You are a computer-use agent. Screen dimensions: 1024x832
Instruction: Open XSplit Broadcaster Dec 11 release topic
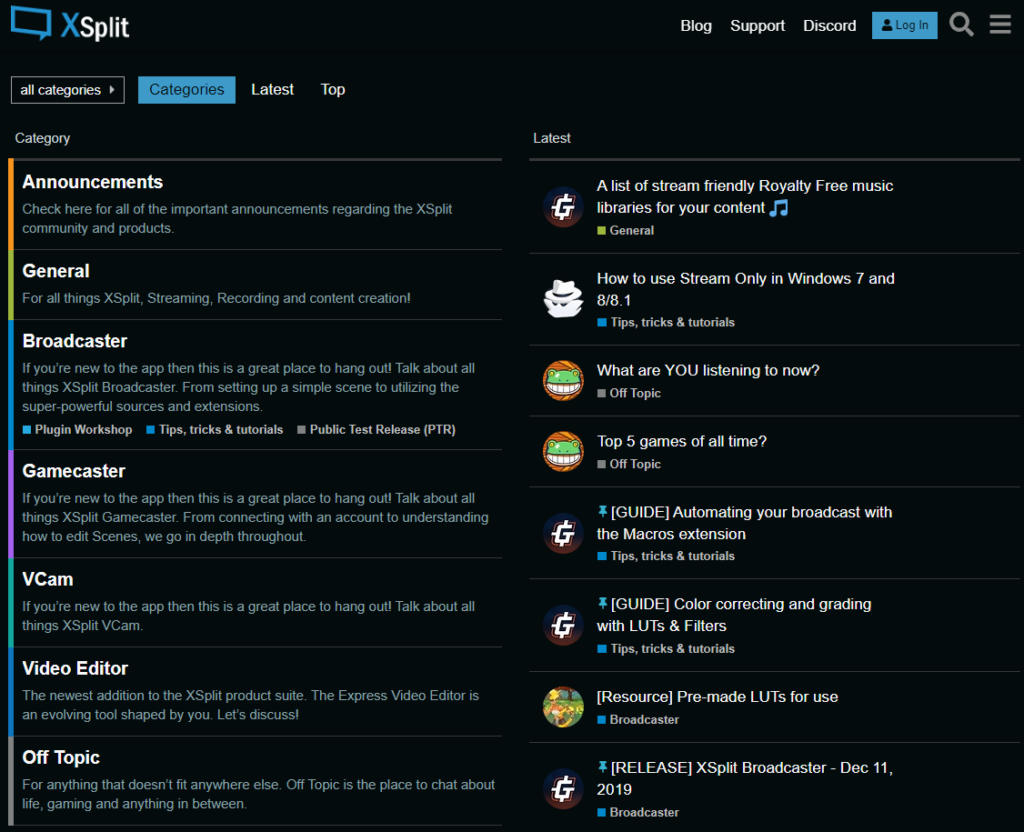pos(744,778)
